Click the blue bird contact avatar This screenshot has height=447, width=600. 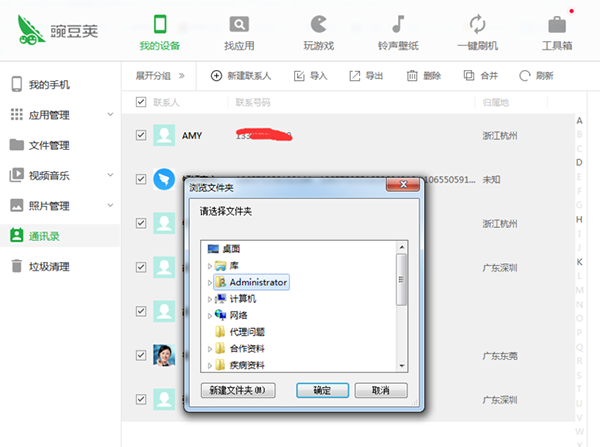164,179
